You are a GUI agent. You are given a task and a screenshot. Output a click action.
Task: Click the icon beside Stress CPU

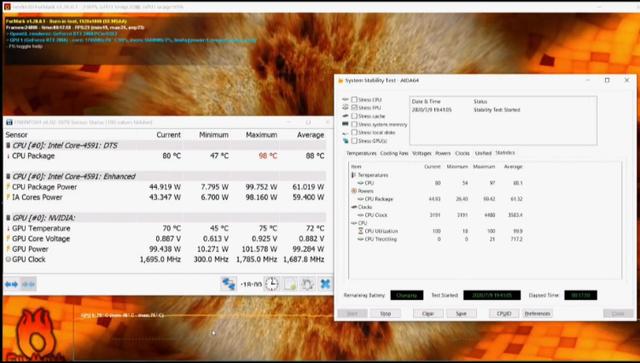point(345,99)
